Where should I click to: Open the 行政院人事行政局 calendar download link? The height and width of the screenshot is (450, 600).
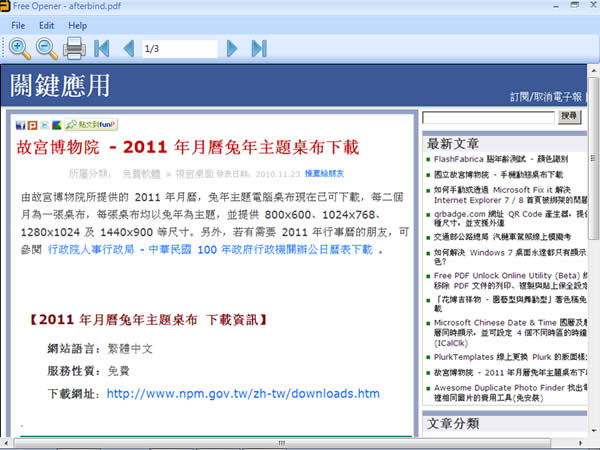point(210,249)
